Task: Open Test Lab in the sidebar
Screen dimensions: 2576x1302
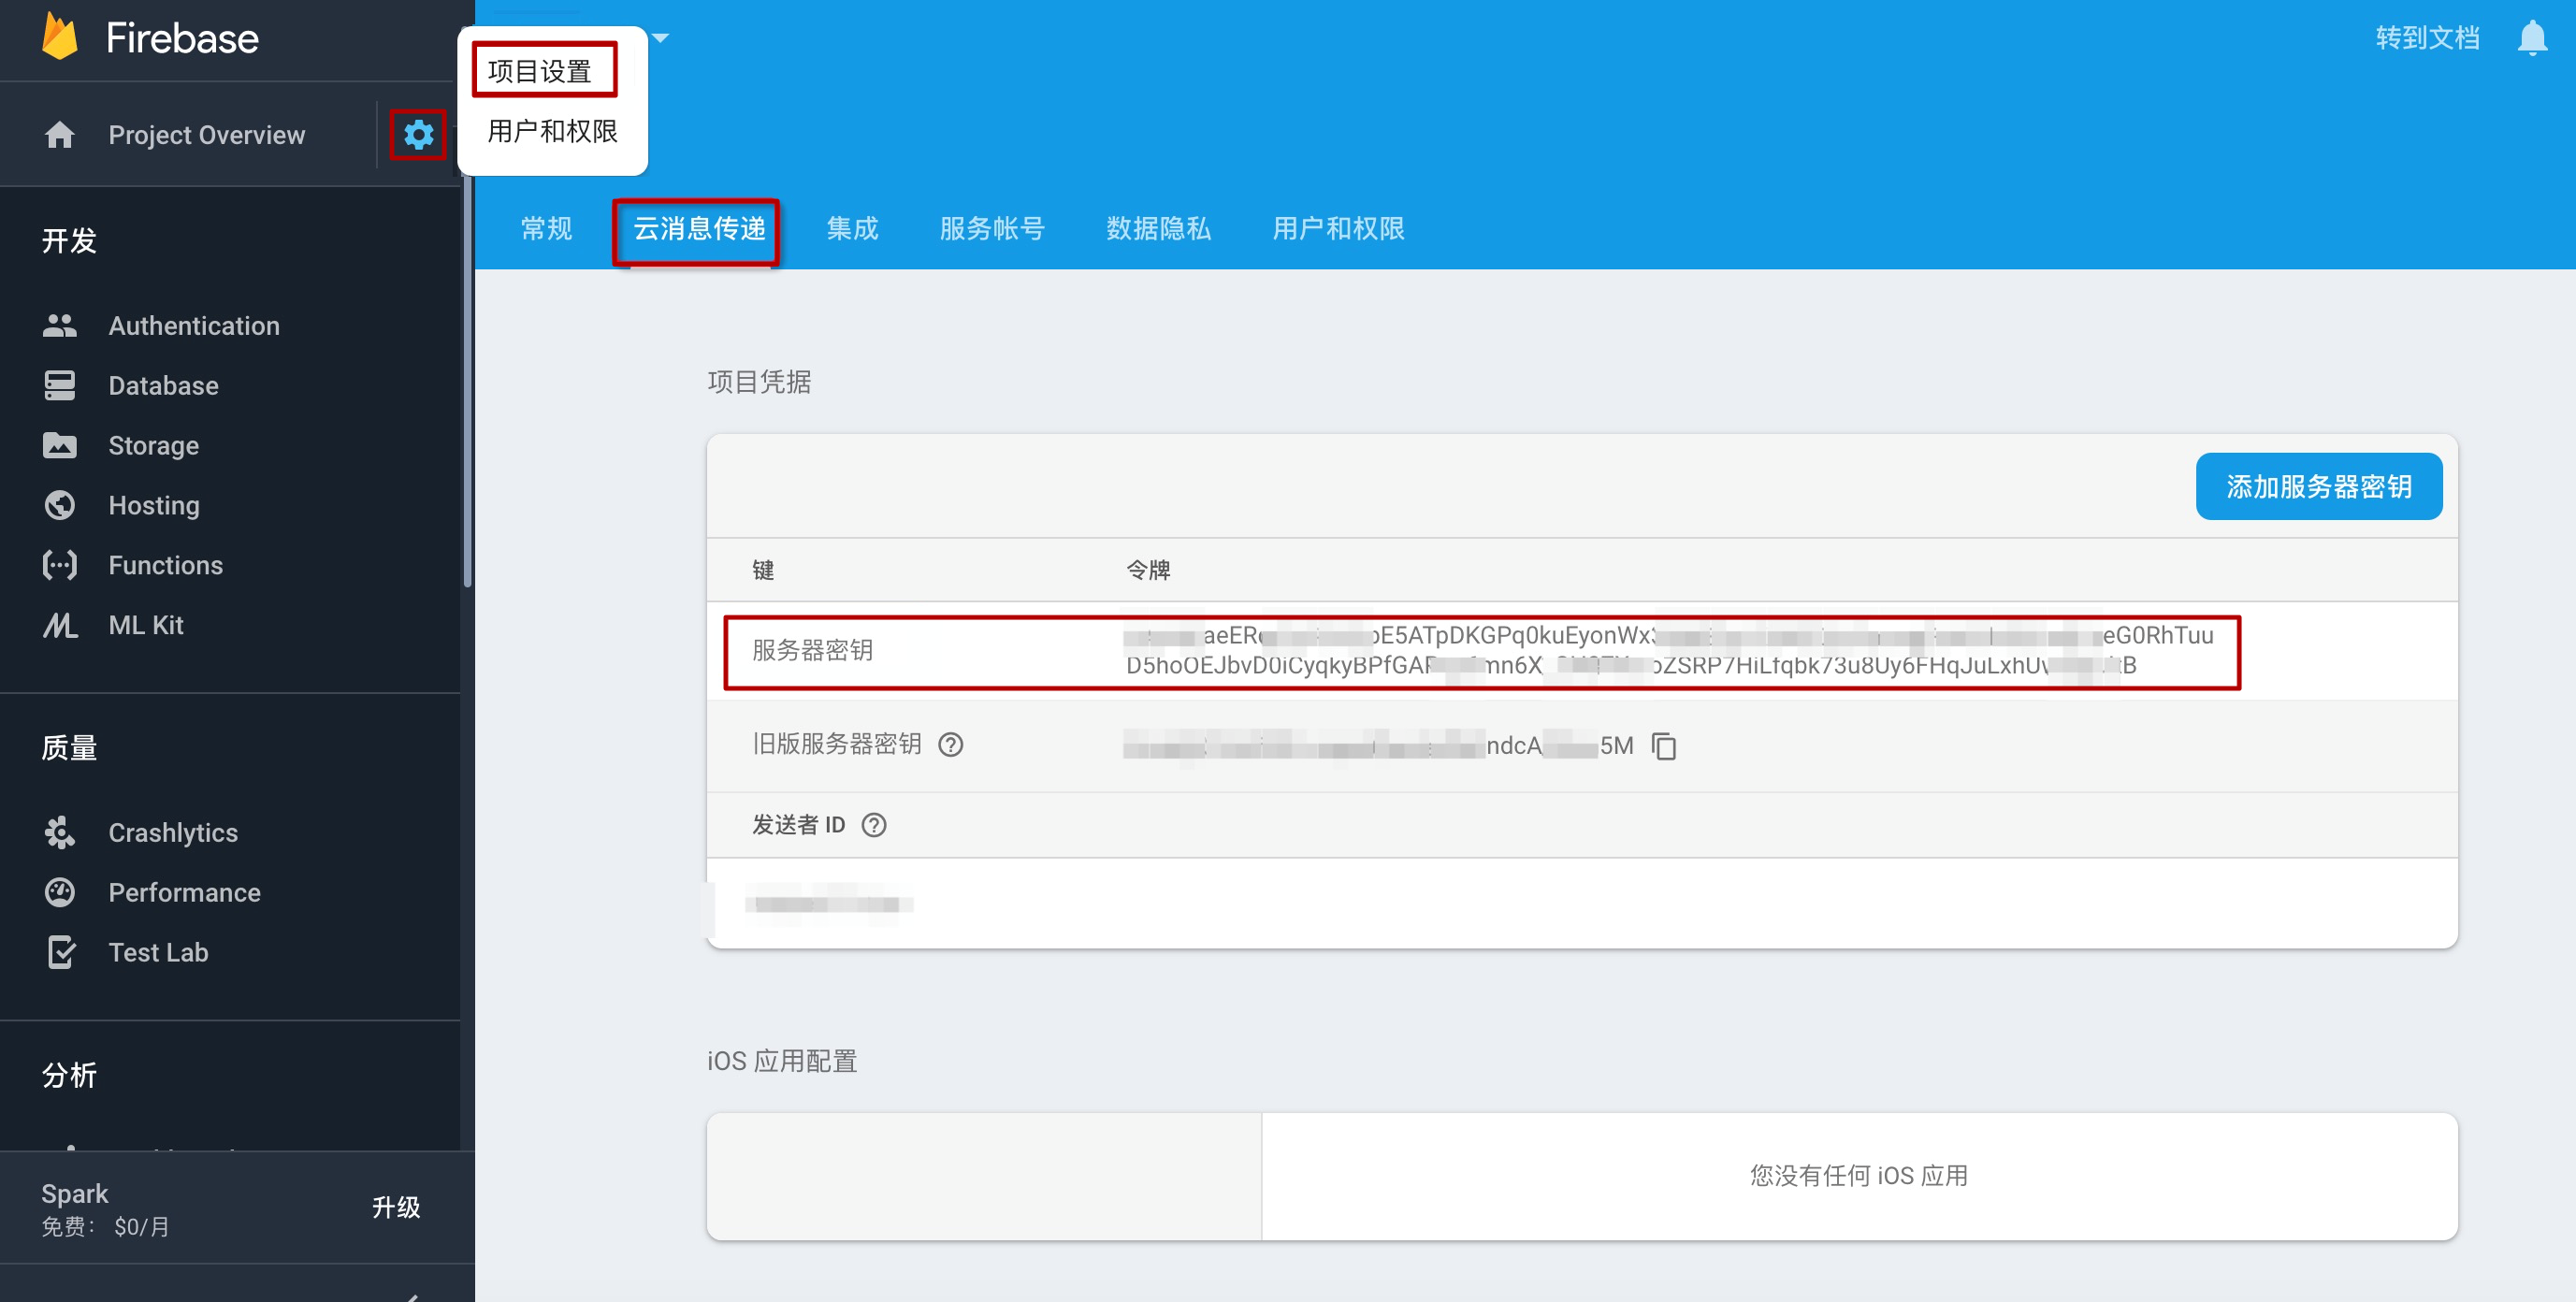Action: [158, 952]
